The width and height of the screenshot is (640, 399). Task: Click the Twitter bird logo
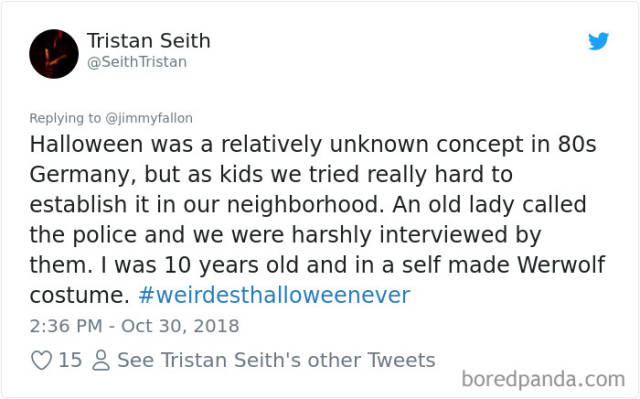[598, 41]
